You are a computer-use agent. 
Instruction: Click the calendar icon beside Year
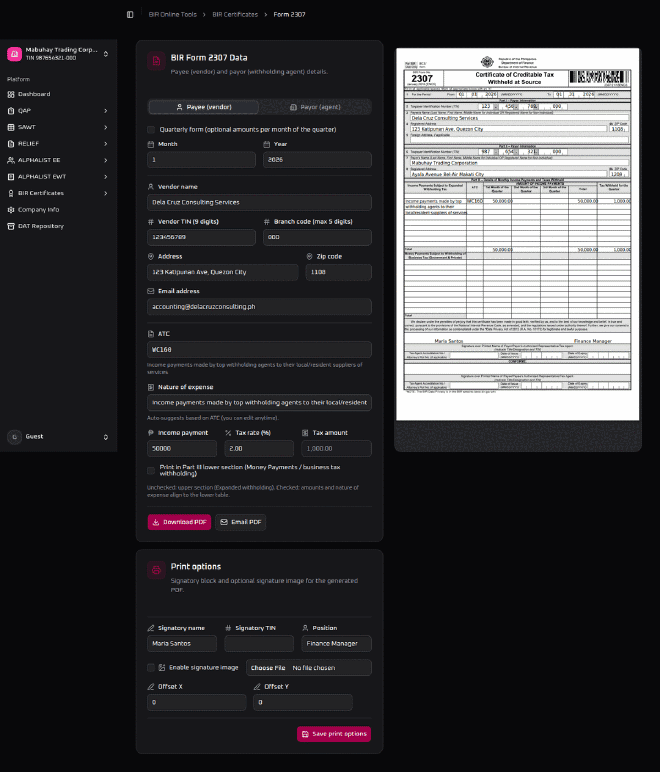click(x=267, y=144)
